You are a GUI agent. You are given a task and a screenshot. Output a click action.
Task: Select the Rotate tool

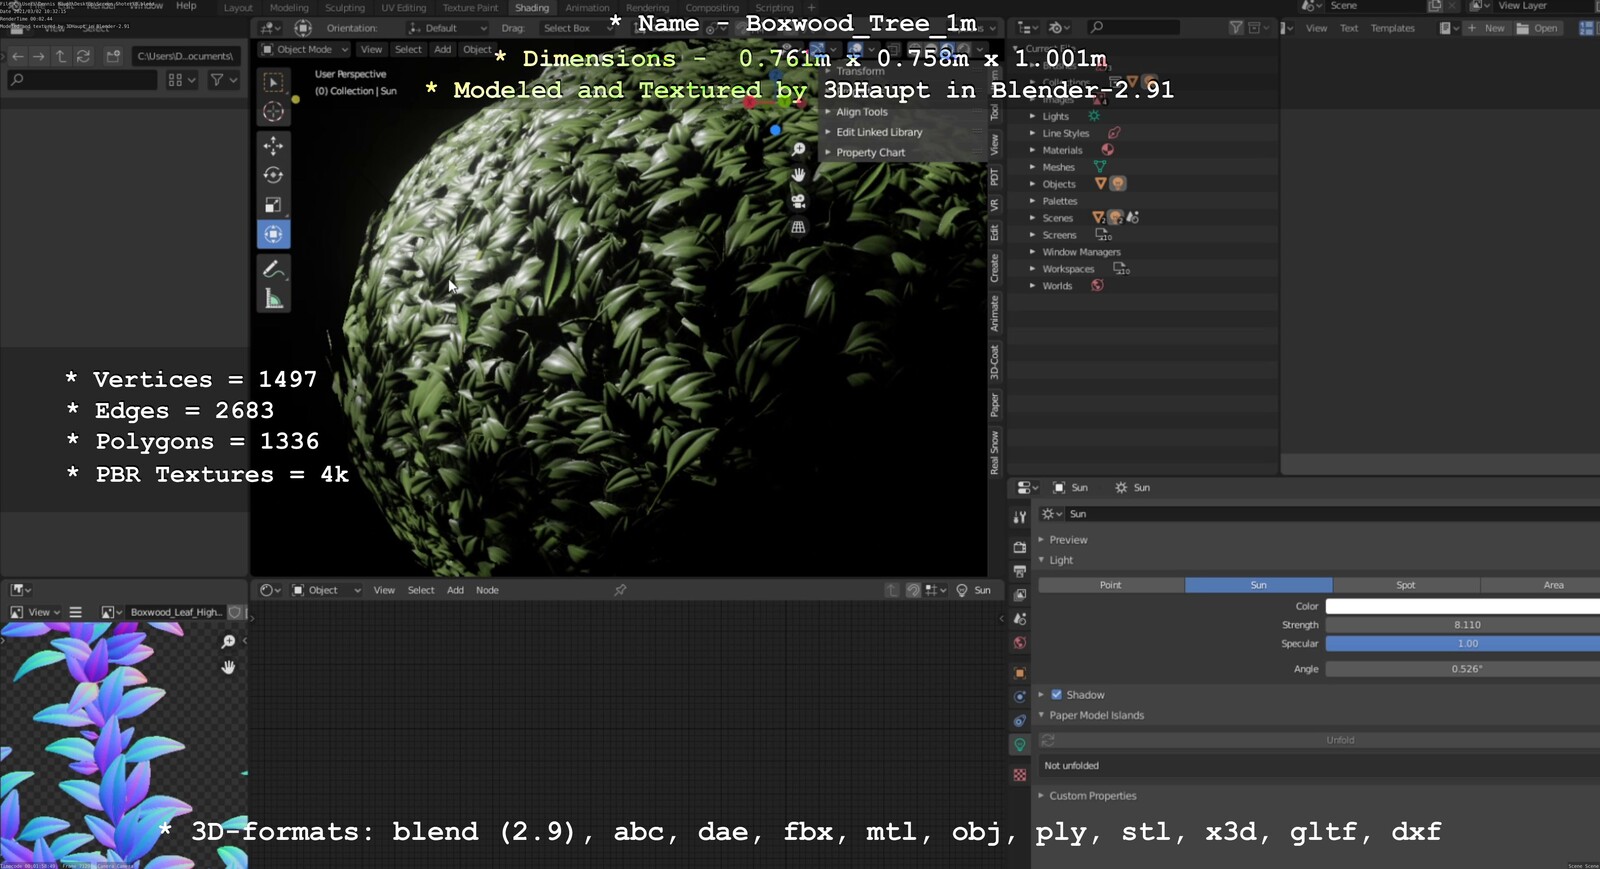pyautogui.click(x=273, y=175)
